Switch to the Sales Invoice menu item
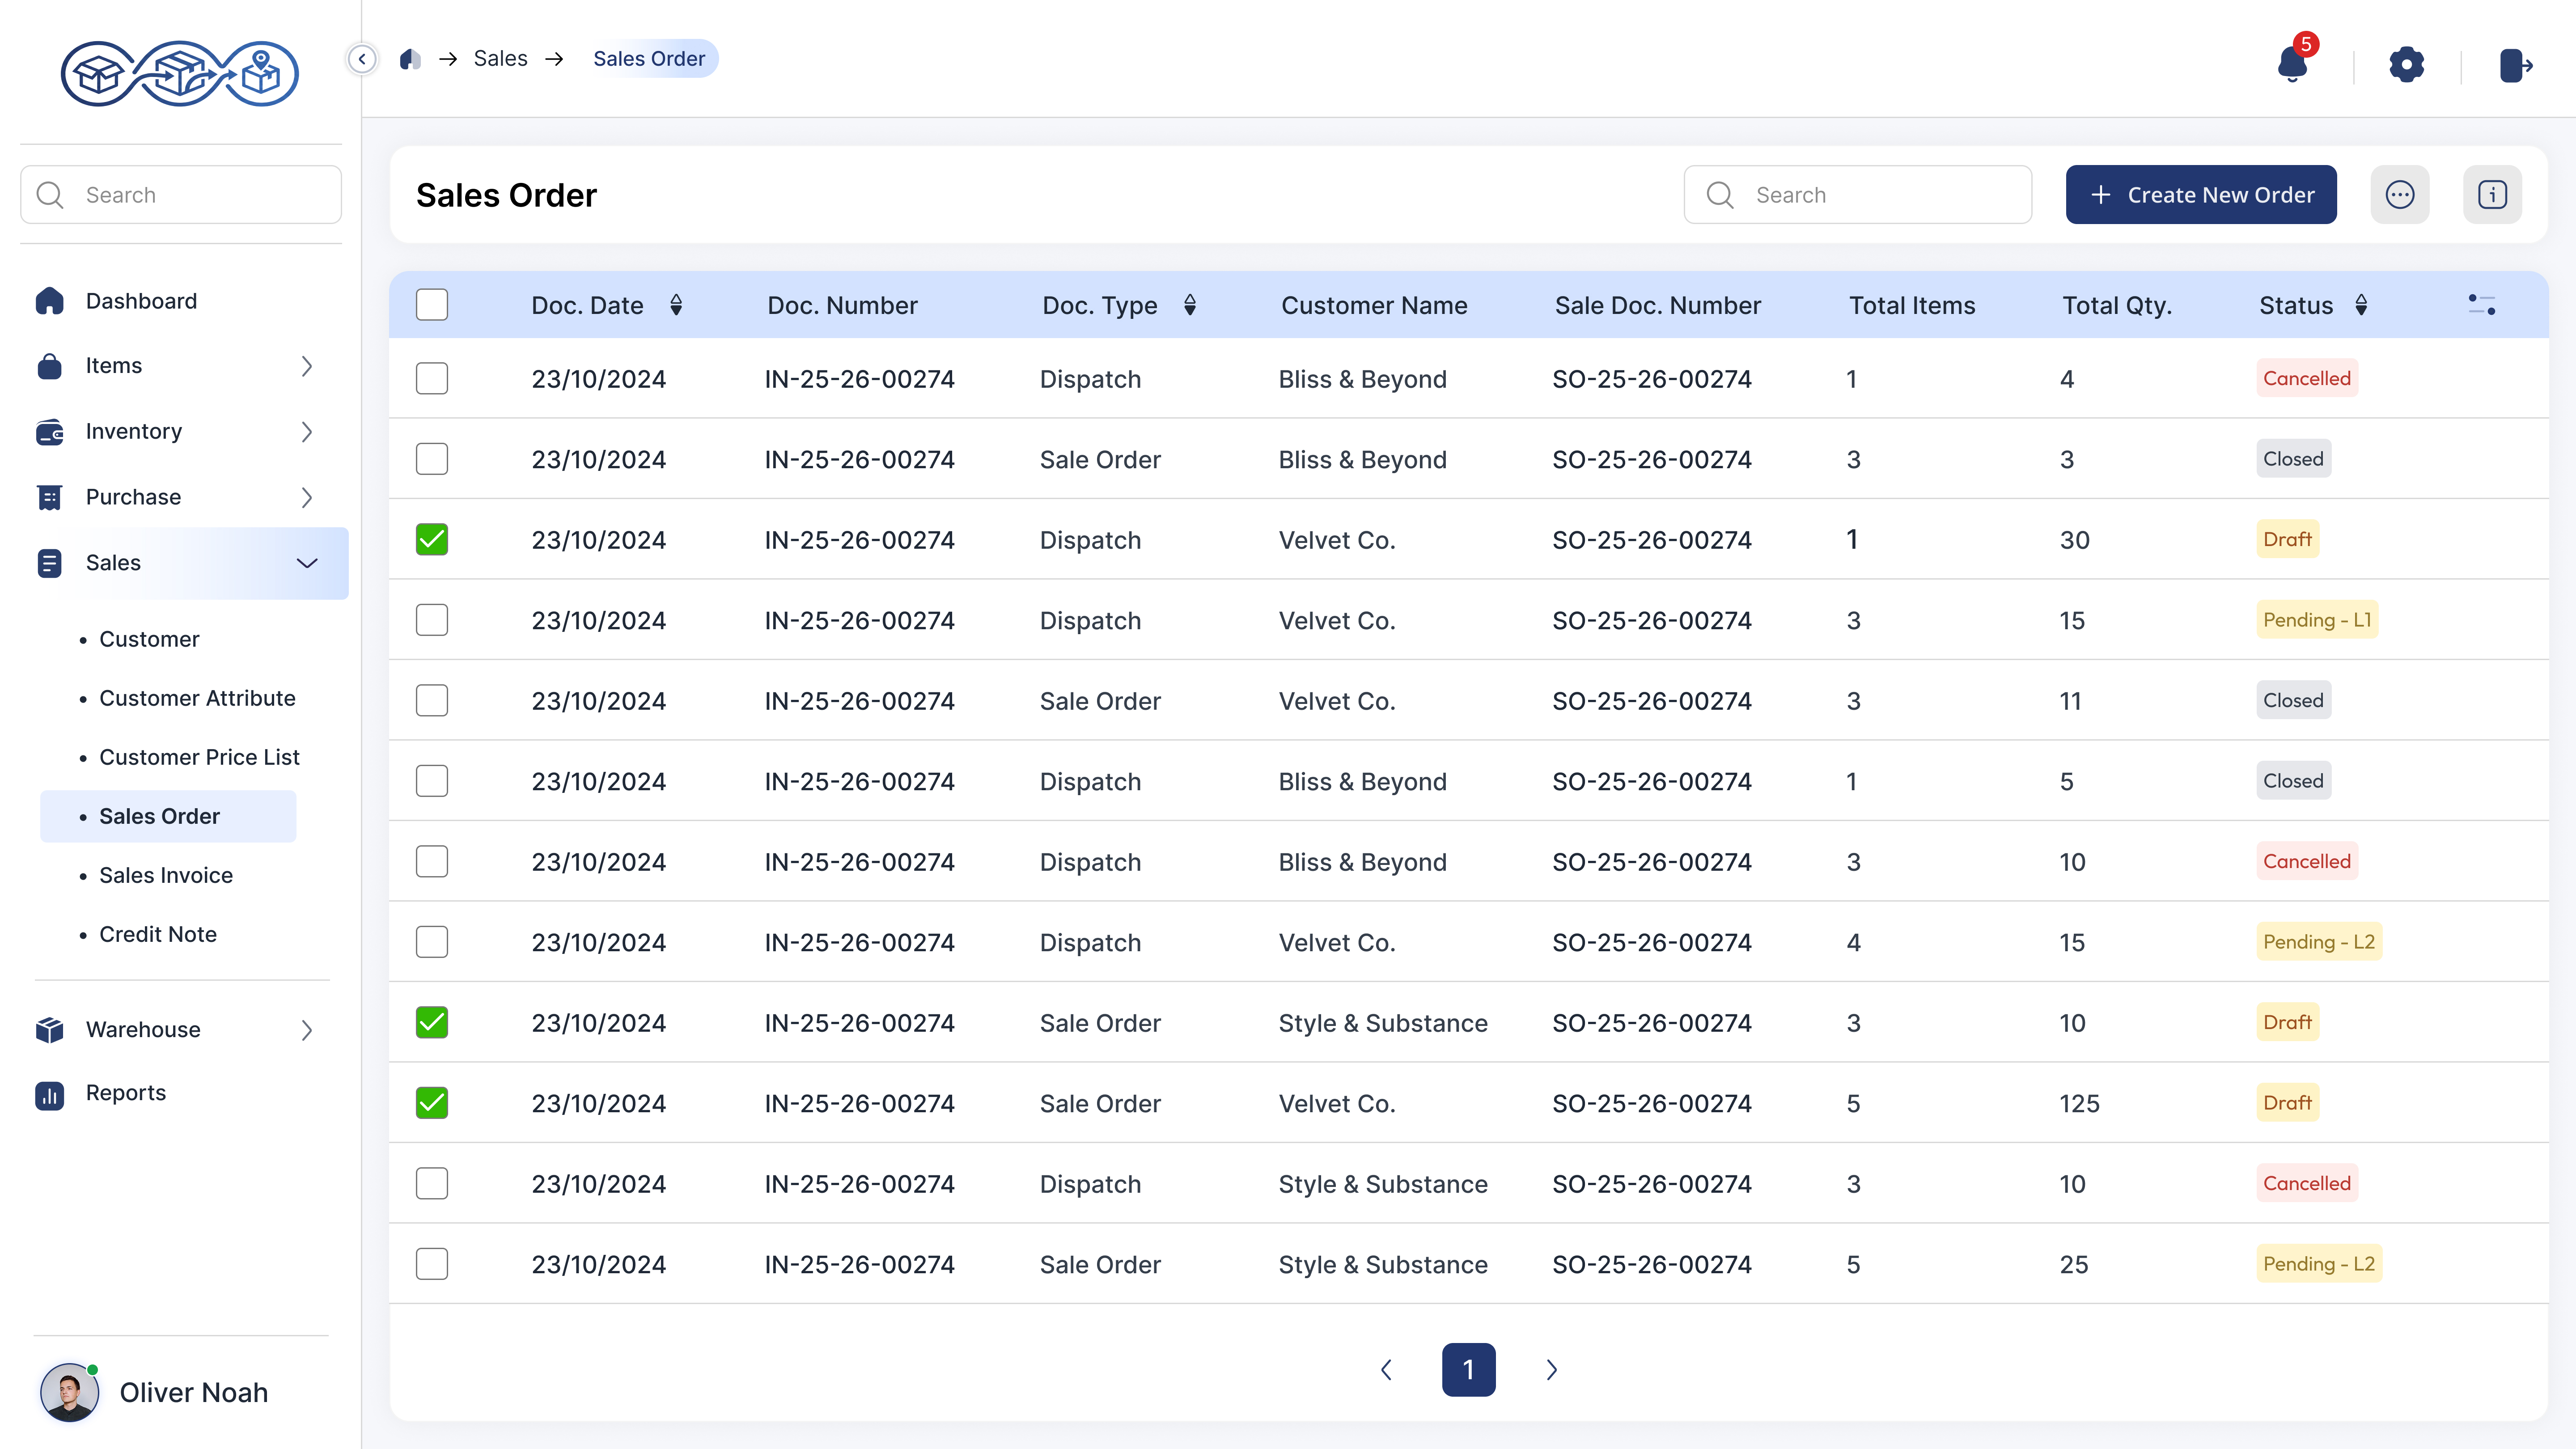 [x=165, y=875]
